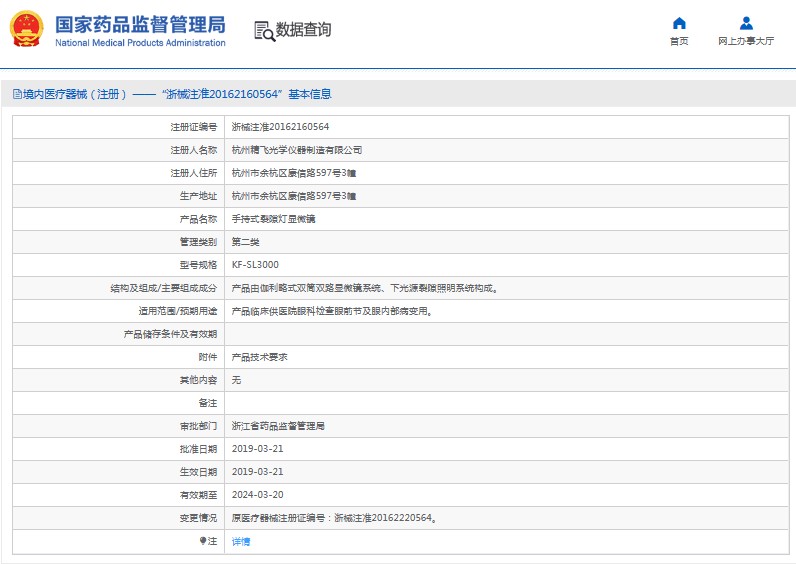Click the 有效期至 row label
This screenshot has height=564, width=796.
pyautogui.click(x=198, y=494)
